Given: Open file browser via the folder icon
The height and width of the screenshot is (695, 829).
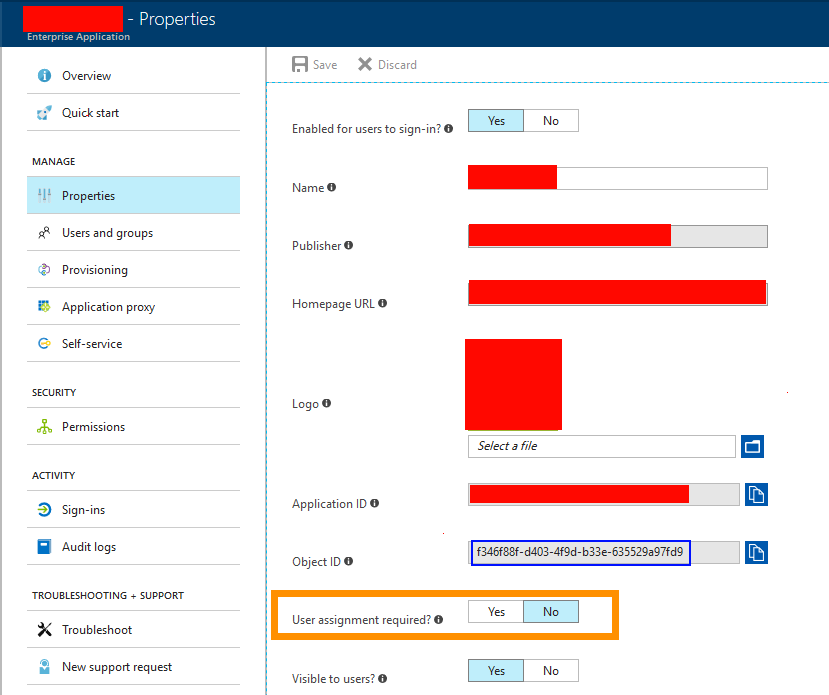Looking at the screenshot, I should tap(752, 446).
